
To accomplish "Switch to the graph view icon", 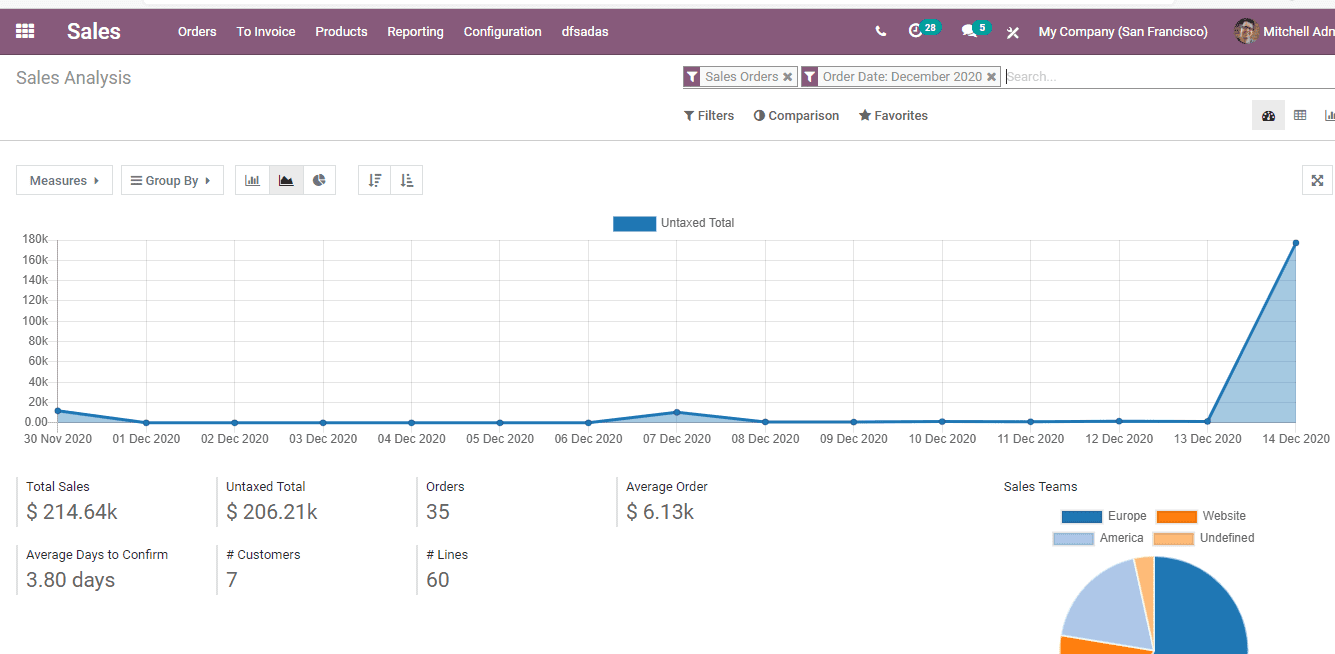I will [x=1329, y=115].
